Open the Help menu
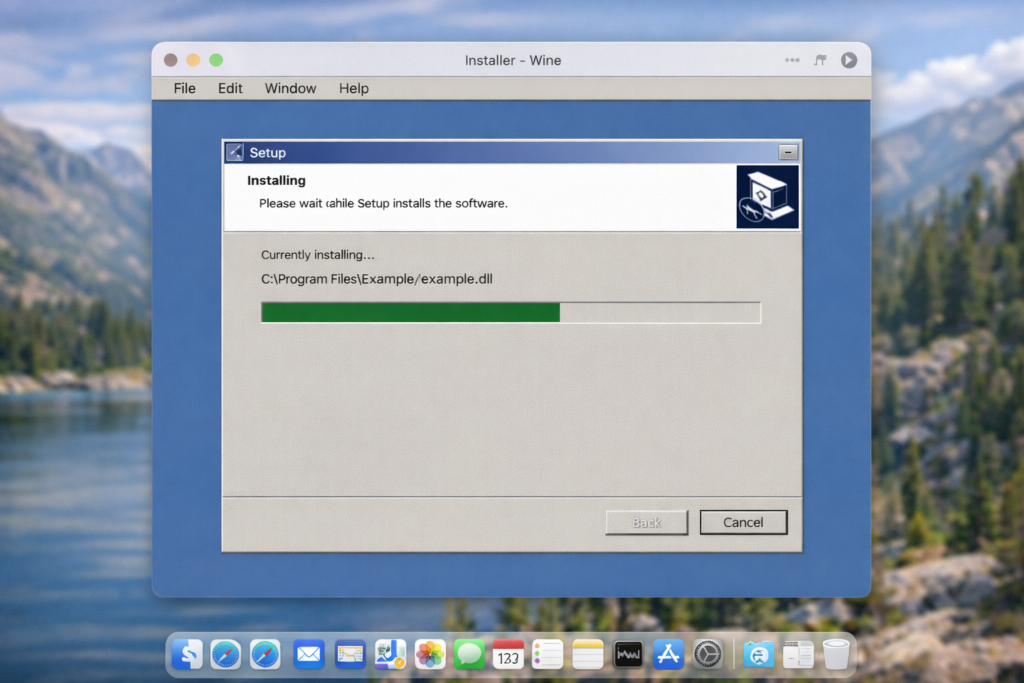This screenshot has height=683, width=1024. [x=353, y=88]
